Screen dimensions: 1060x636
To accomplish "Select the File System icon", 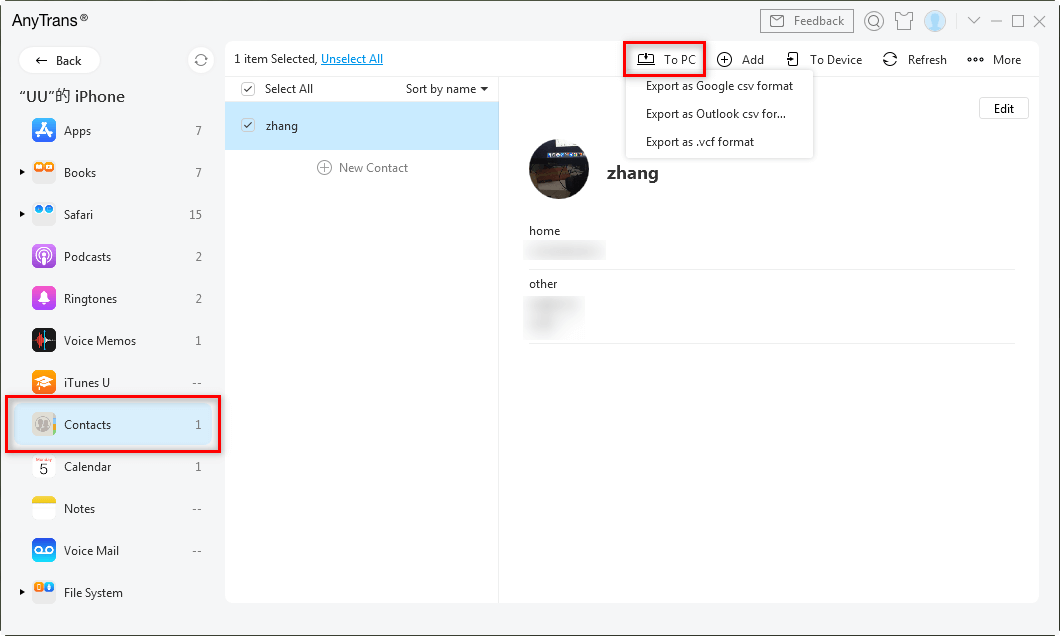I will pyautogui.click(x=44, y=592).
